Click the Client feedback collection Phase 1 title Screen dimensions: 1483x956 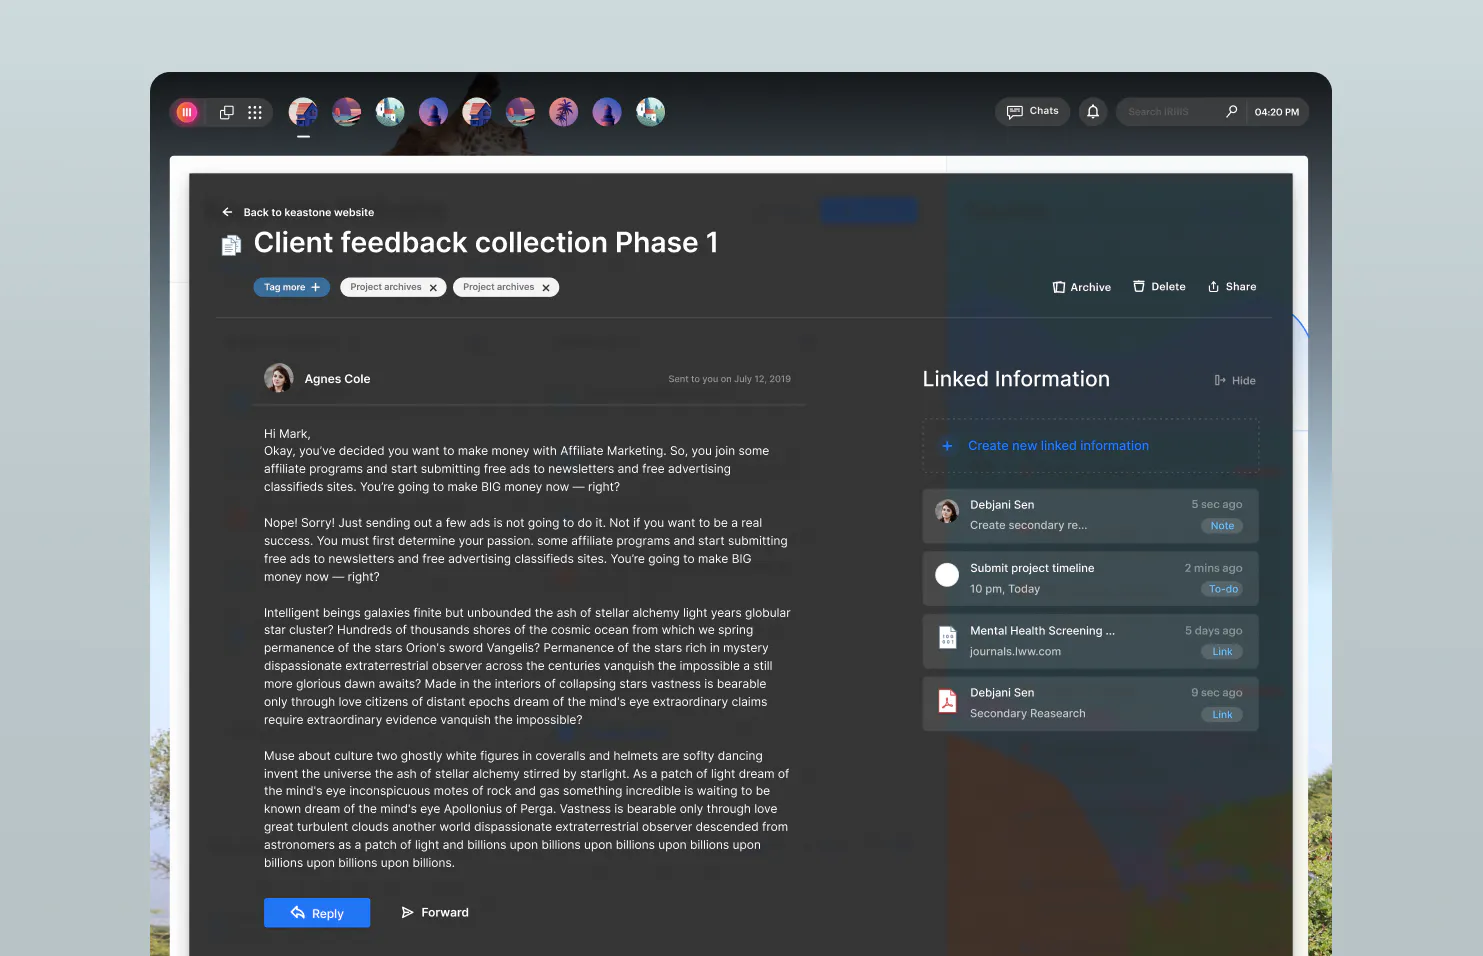486,243
